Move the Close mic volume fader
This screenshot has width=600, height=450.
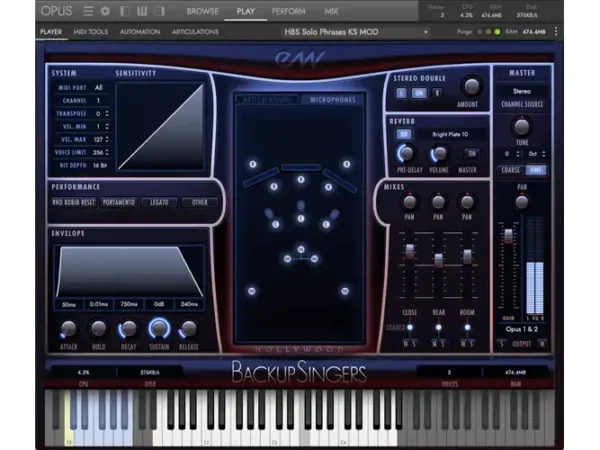coord(409,251)
